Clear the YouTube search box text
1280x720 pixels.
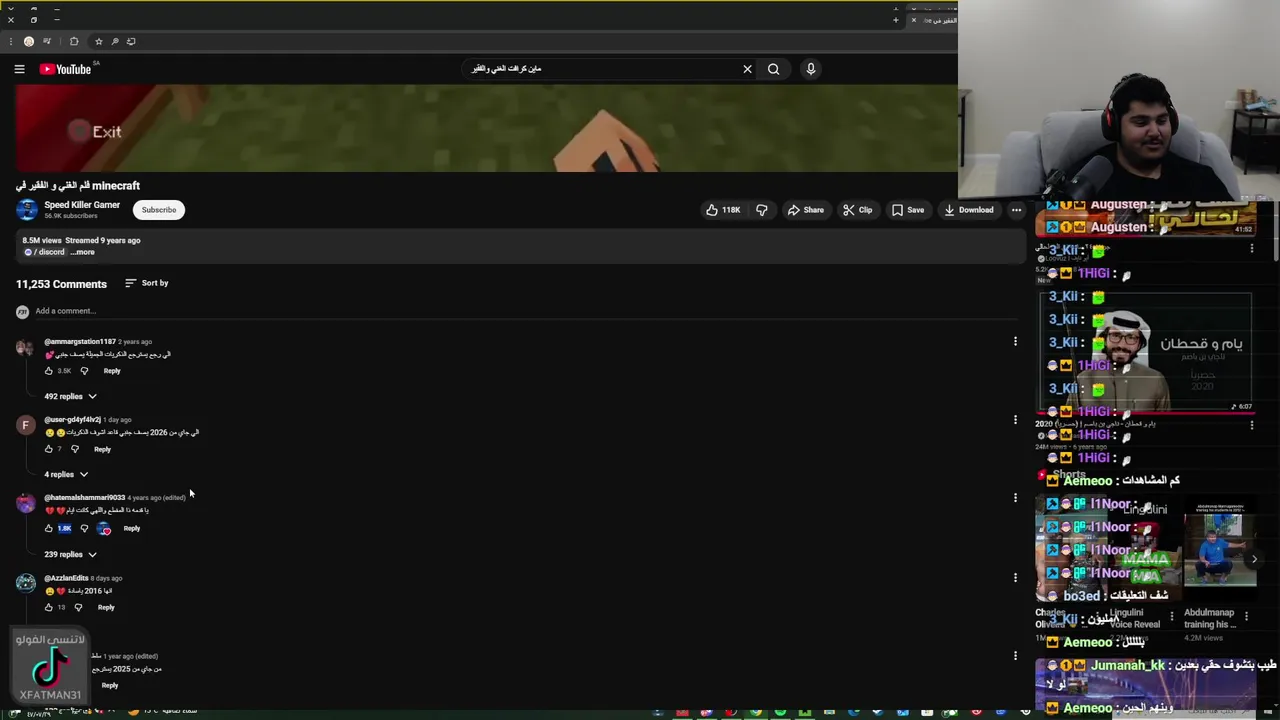(747, 69)
